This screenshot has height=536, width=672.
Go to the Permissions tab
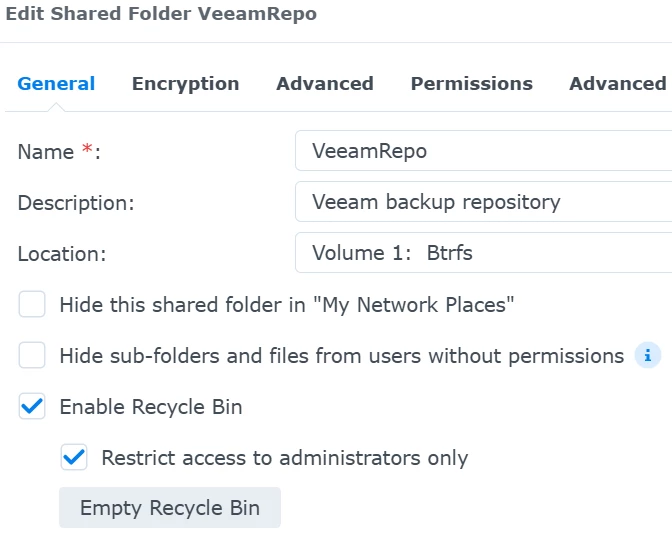pos(471,84)
